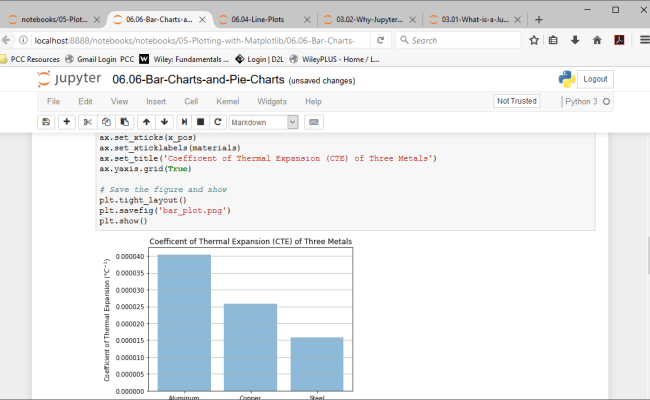Insert a cell below with the plus icon
Image resolution: width=650 pixels, height=400 pixels.
tap(66, 122)
